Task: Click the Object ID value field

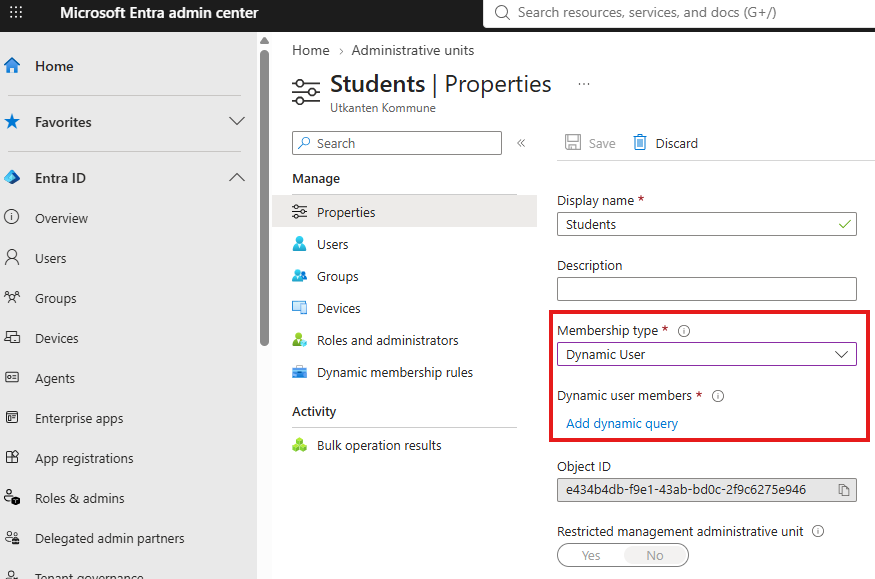Action: tap(706, 490)
